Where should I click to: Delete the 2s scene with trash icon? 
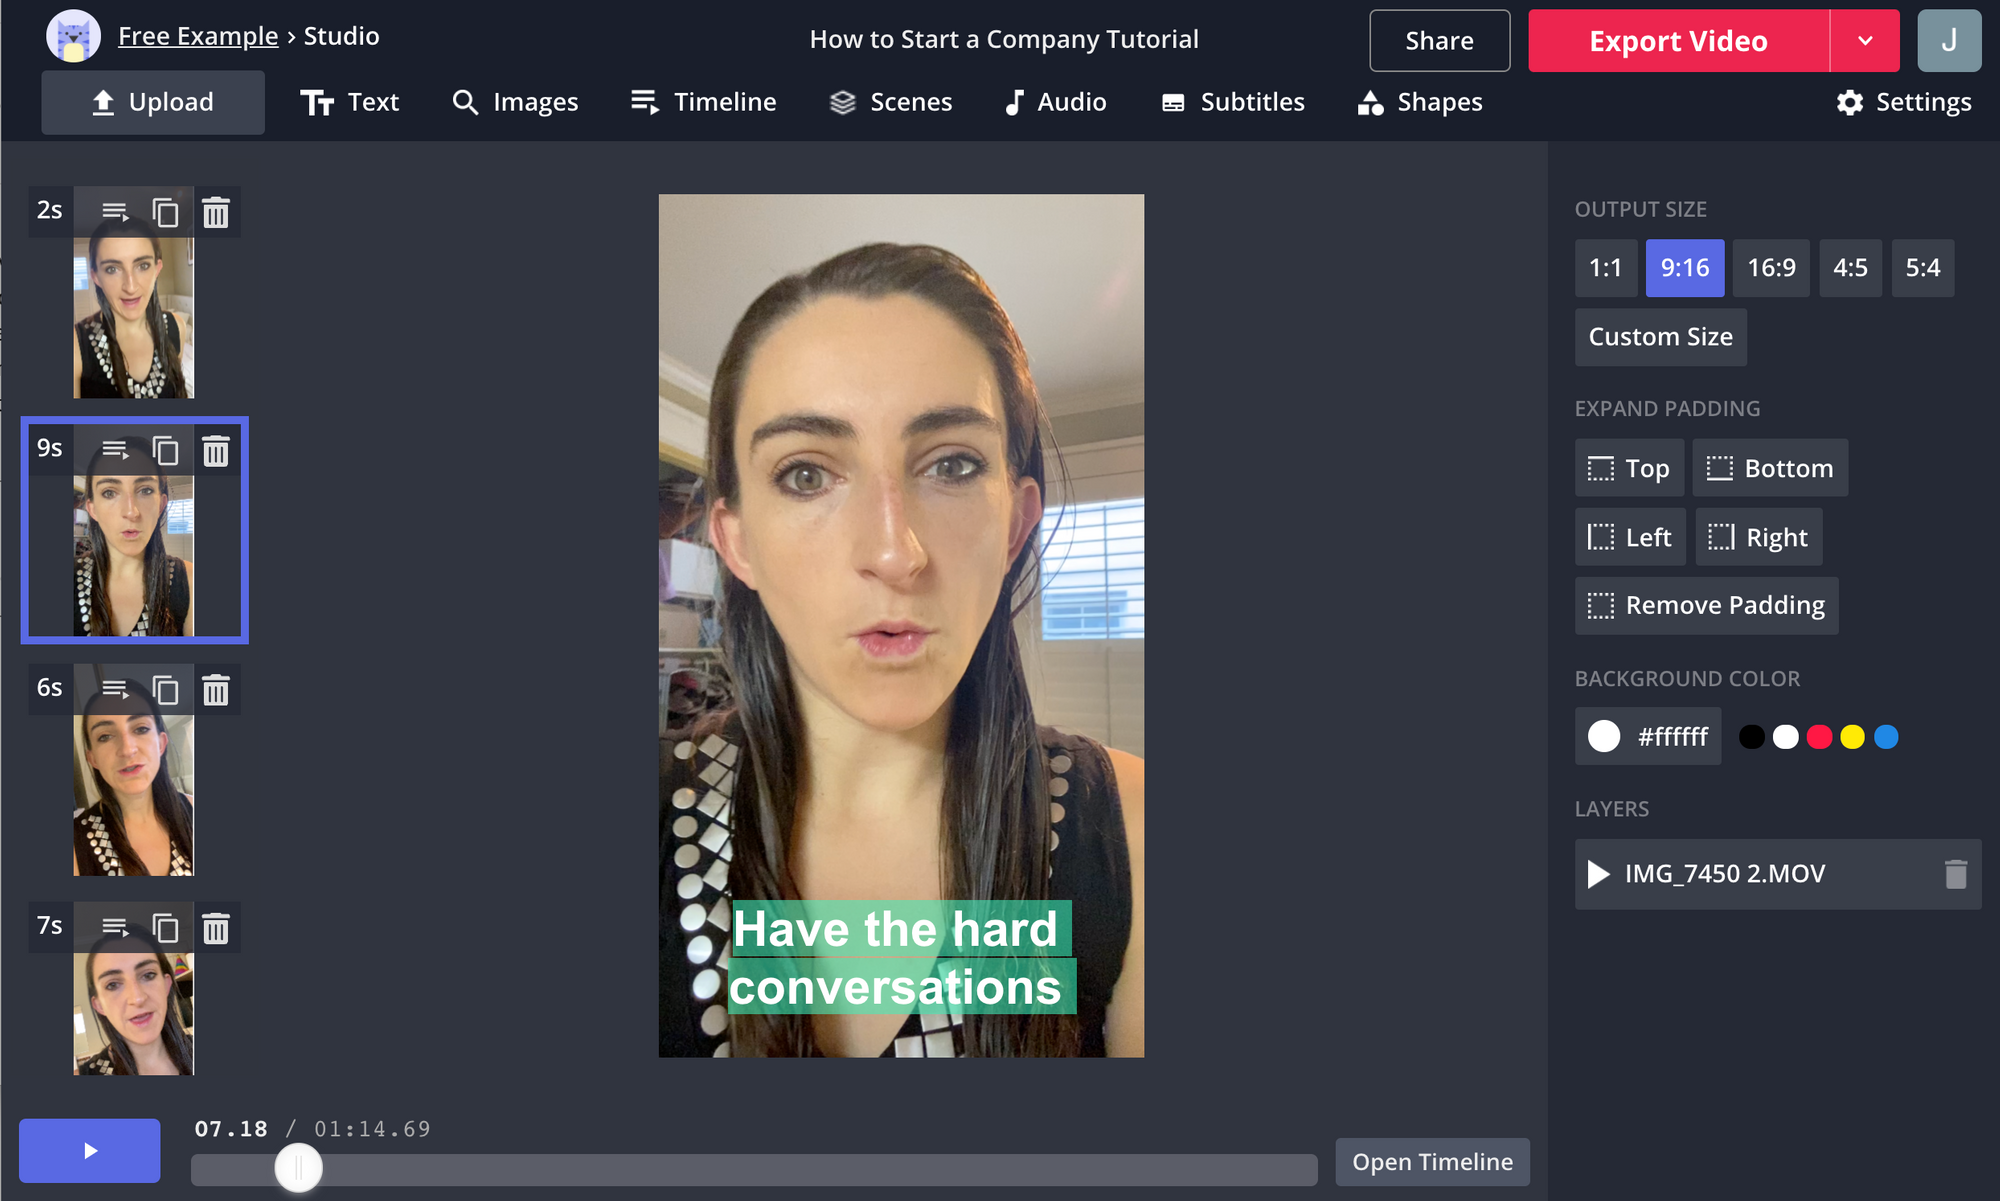point(216,212)
